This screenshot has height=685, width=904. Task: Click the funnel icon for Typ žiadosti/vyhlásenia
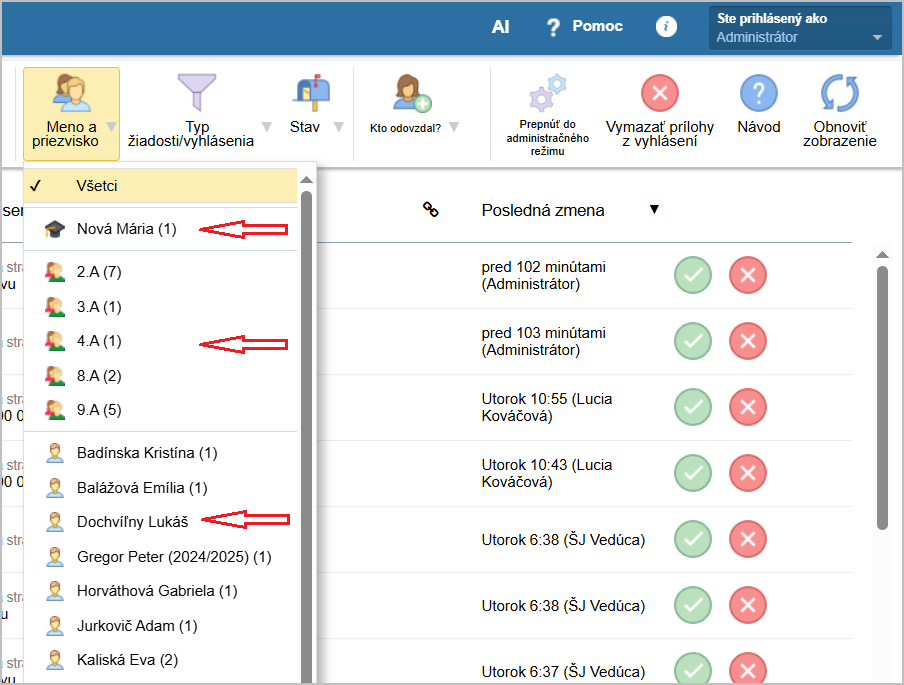click(196, 94)
